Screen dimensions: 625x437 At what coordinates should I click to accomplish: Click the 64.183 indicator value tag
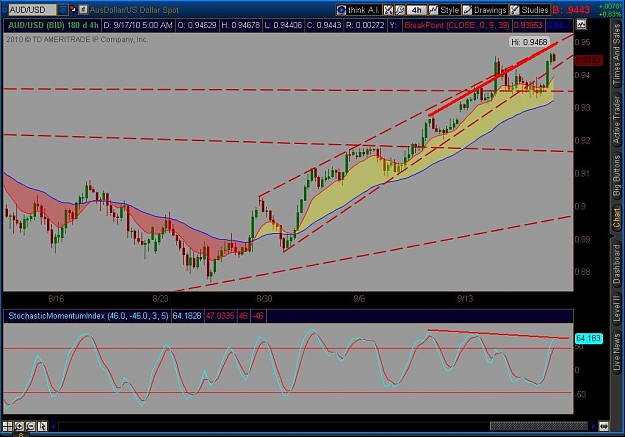[x=589, y=339]
